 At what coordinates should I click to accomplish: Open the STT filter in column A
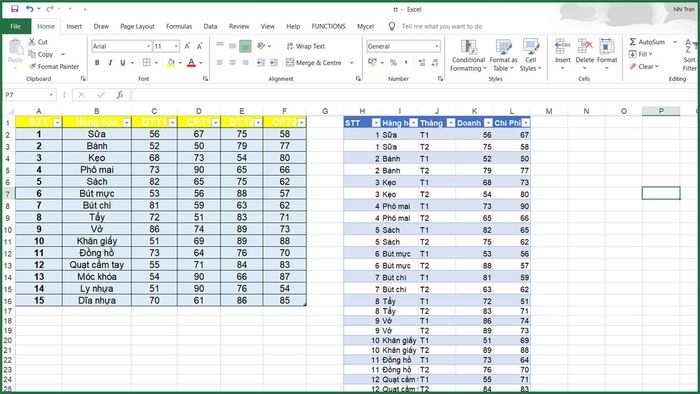57,122
